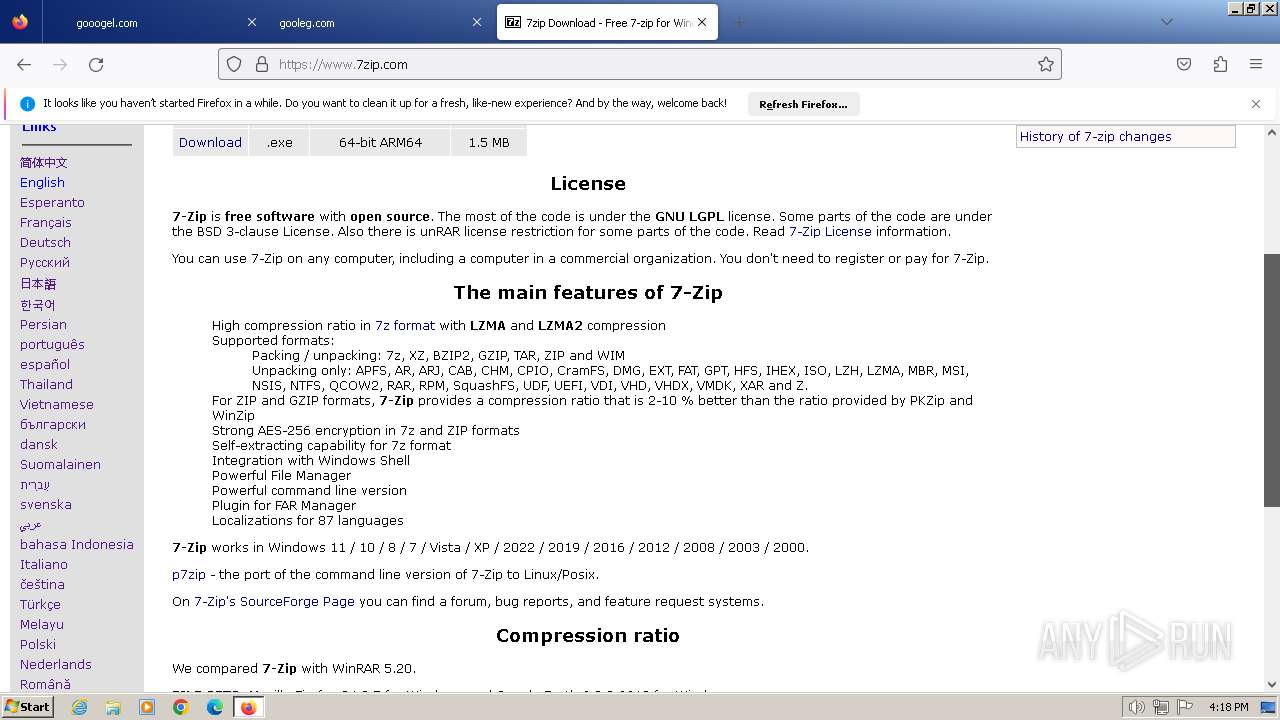Bookmark this page with the star

click(1046, 64)
